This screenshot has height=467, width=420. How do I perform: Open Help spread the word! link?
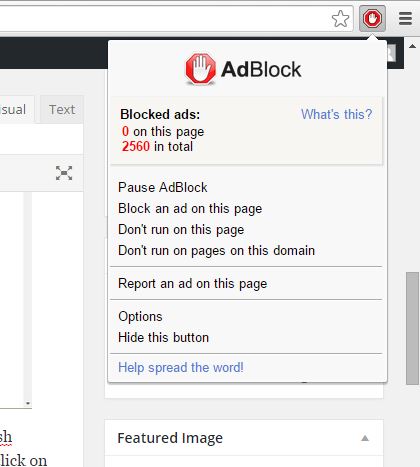click(x=181, y=367)
